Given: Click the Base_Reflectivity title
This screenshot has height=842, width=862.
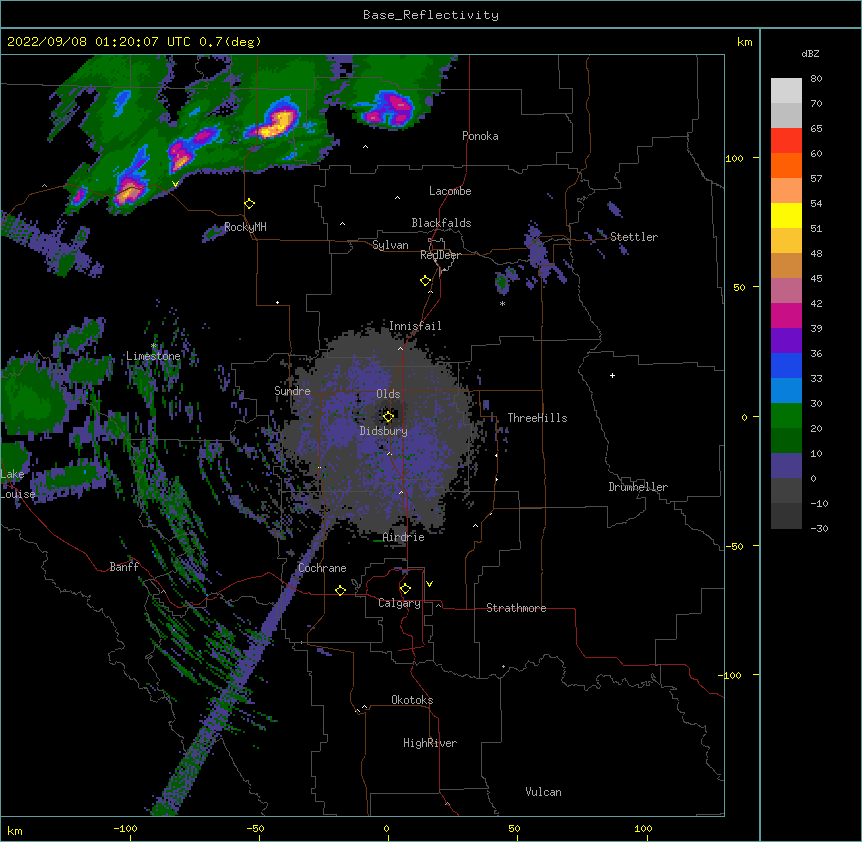Looking at the screenshot, I should 431,15.
